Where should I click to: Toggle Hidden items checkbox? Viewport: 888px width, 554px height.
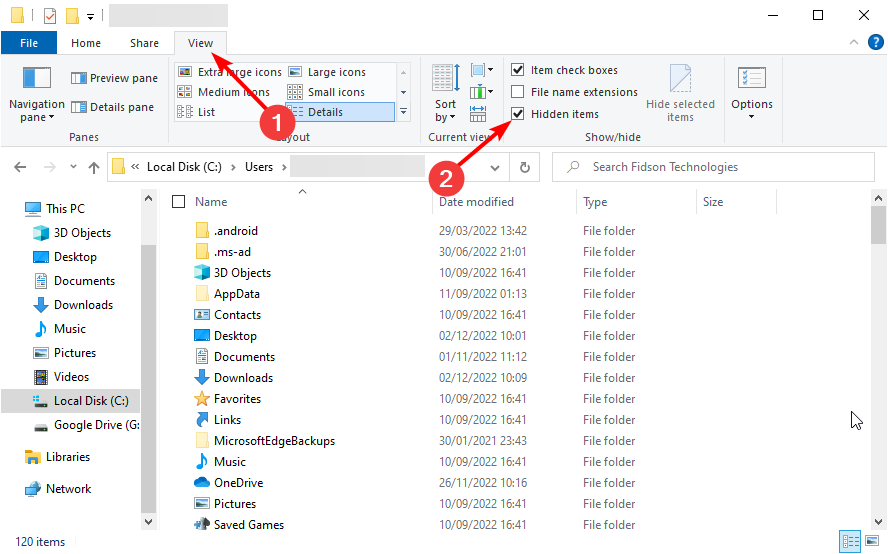[x=518, y=114]
